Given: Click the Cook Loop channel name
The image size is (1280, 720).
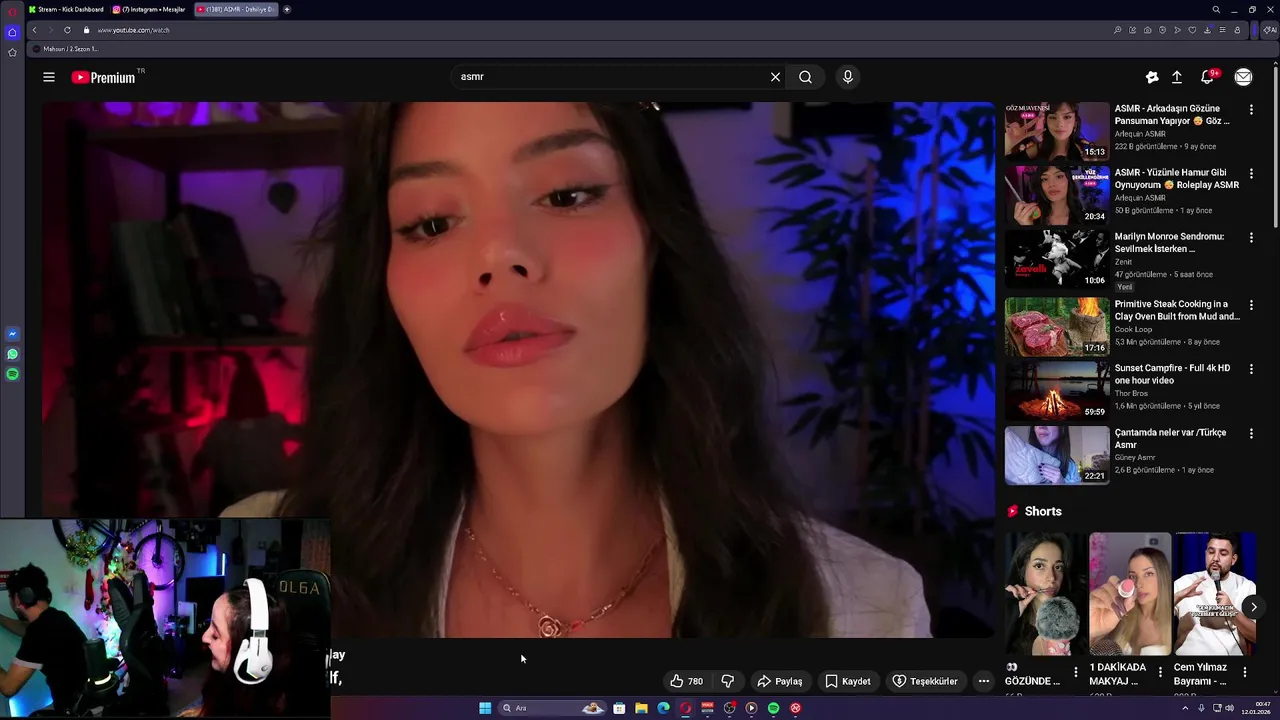Looking at the screenshot, I should click(x=1133, y=329).
